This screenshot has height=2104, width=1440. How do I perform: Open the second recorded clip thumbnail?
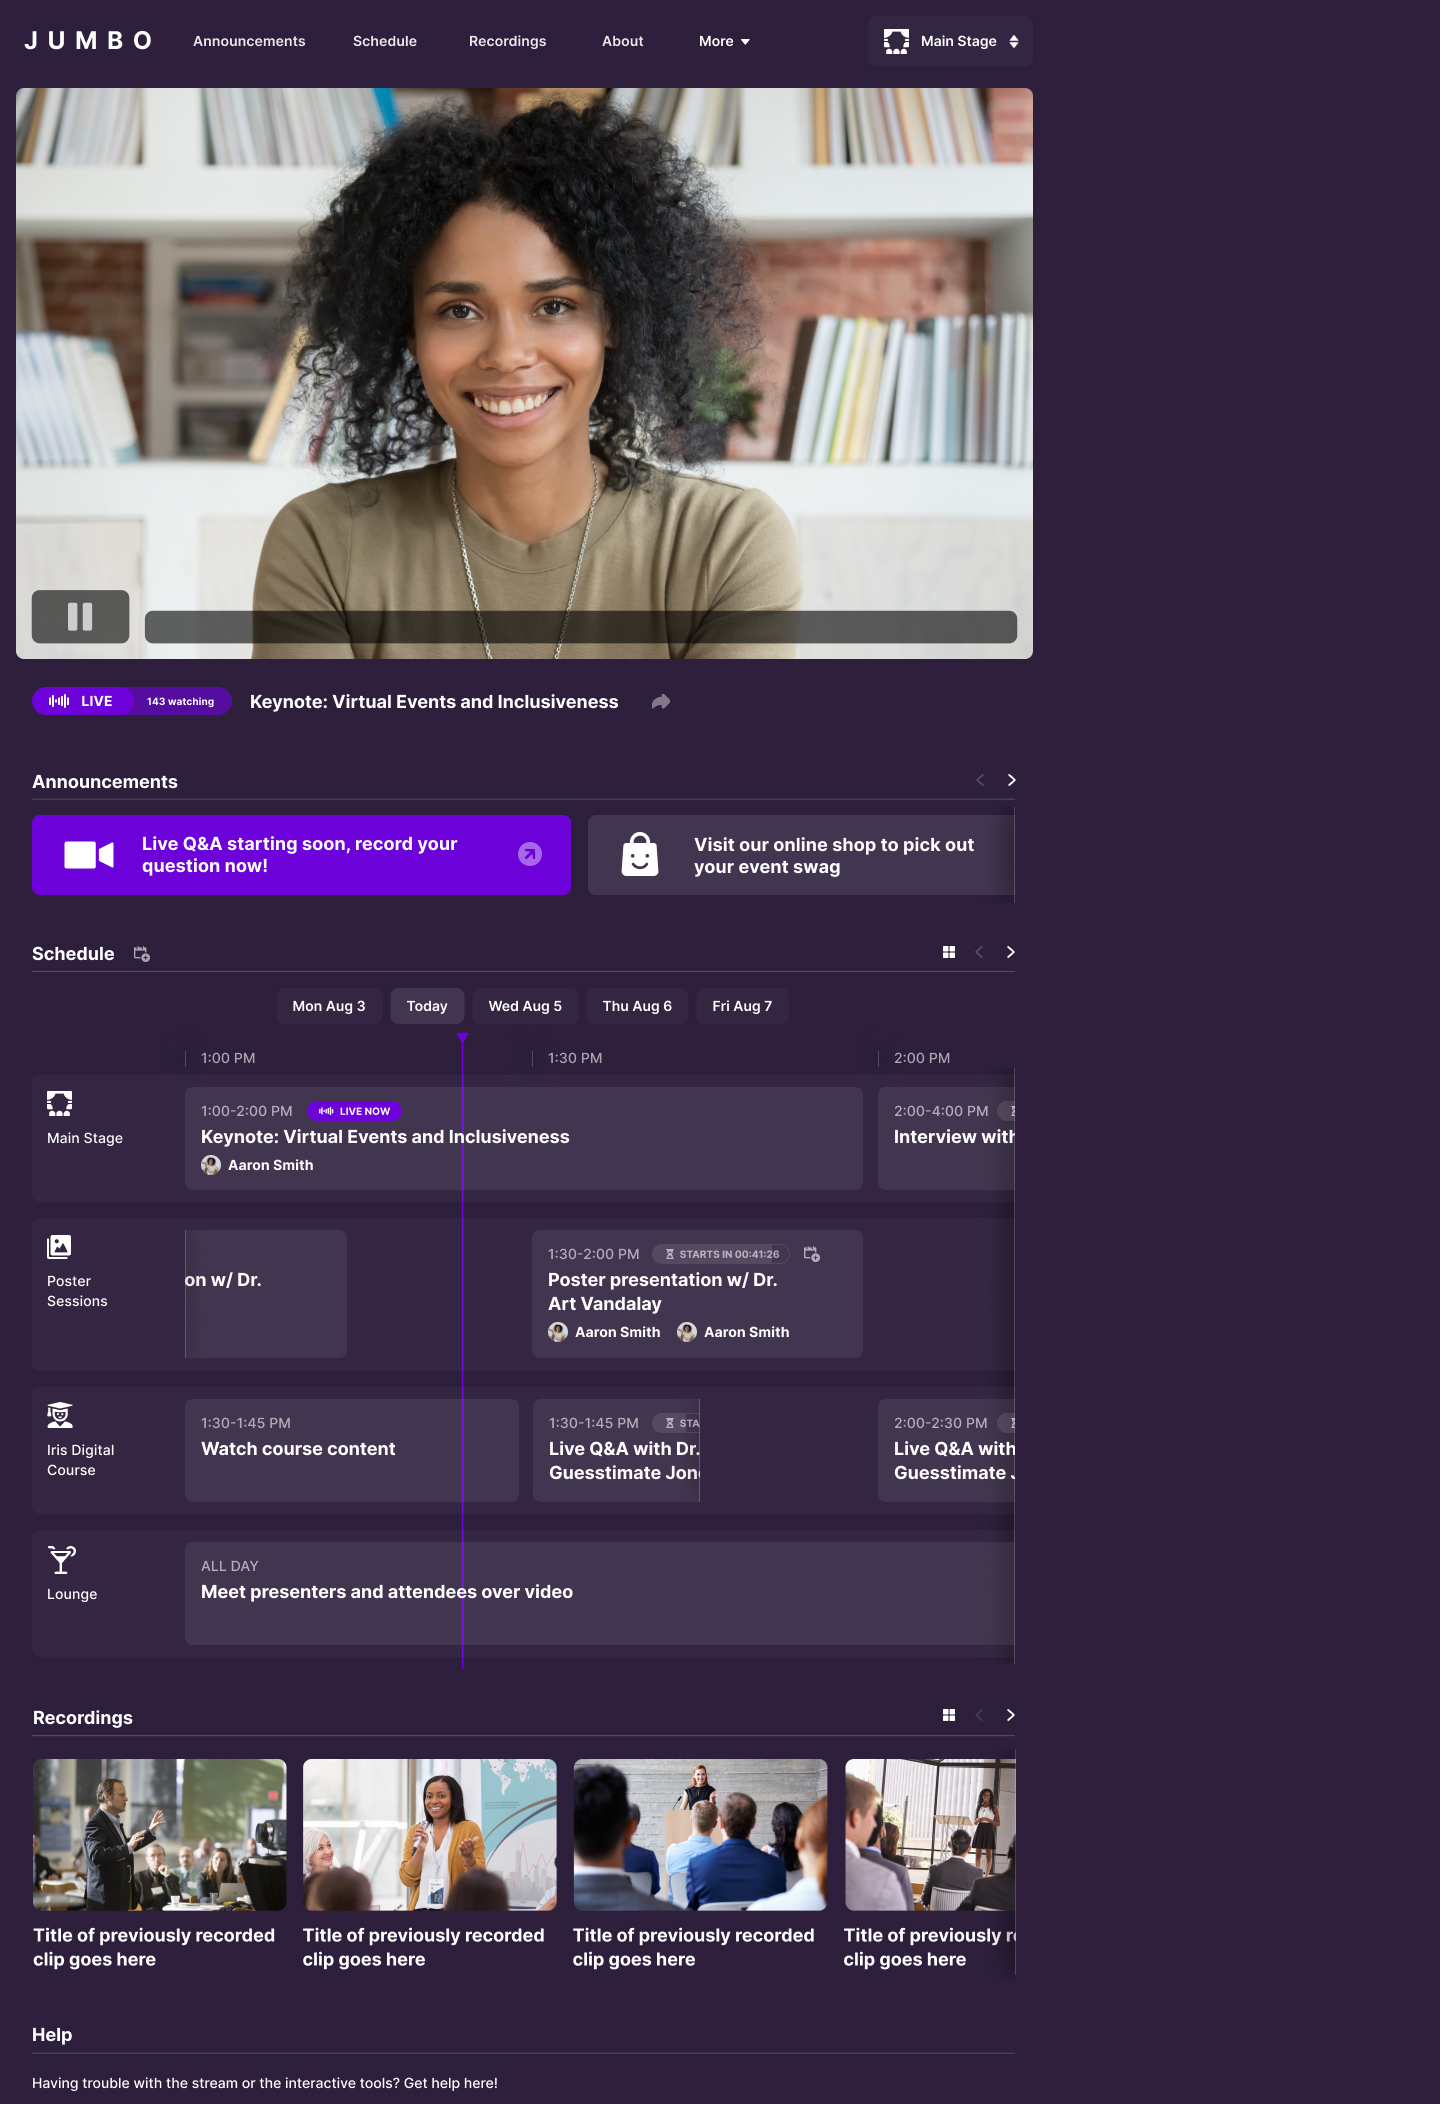430,1834
